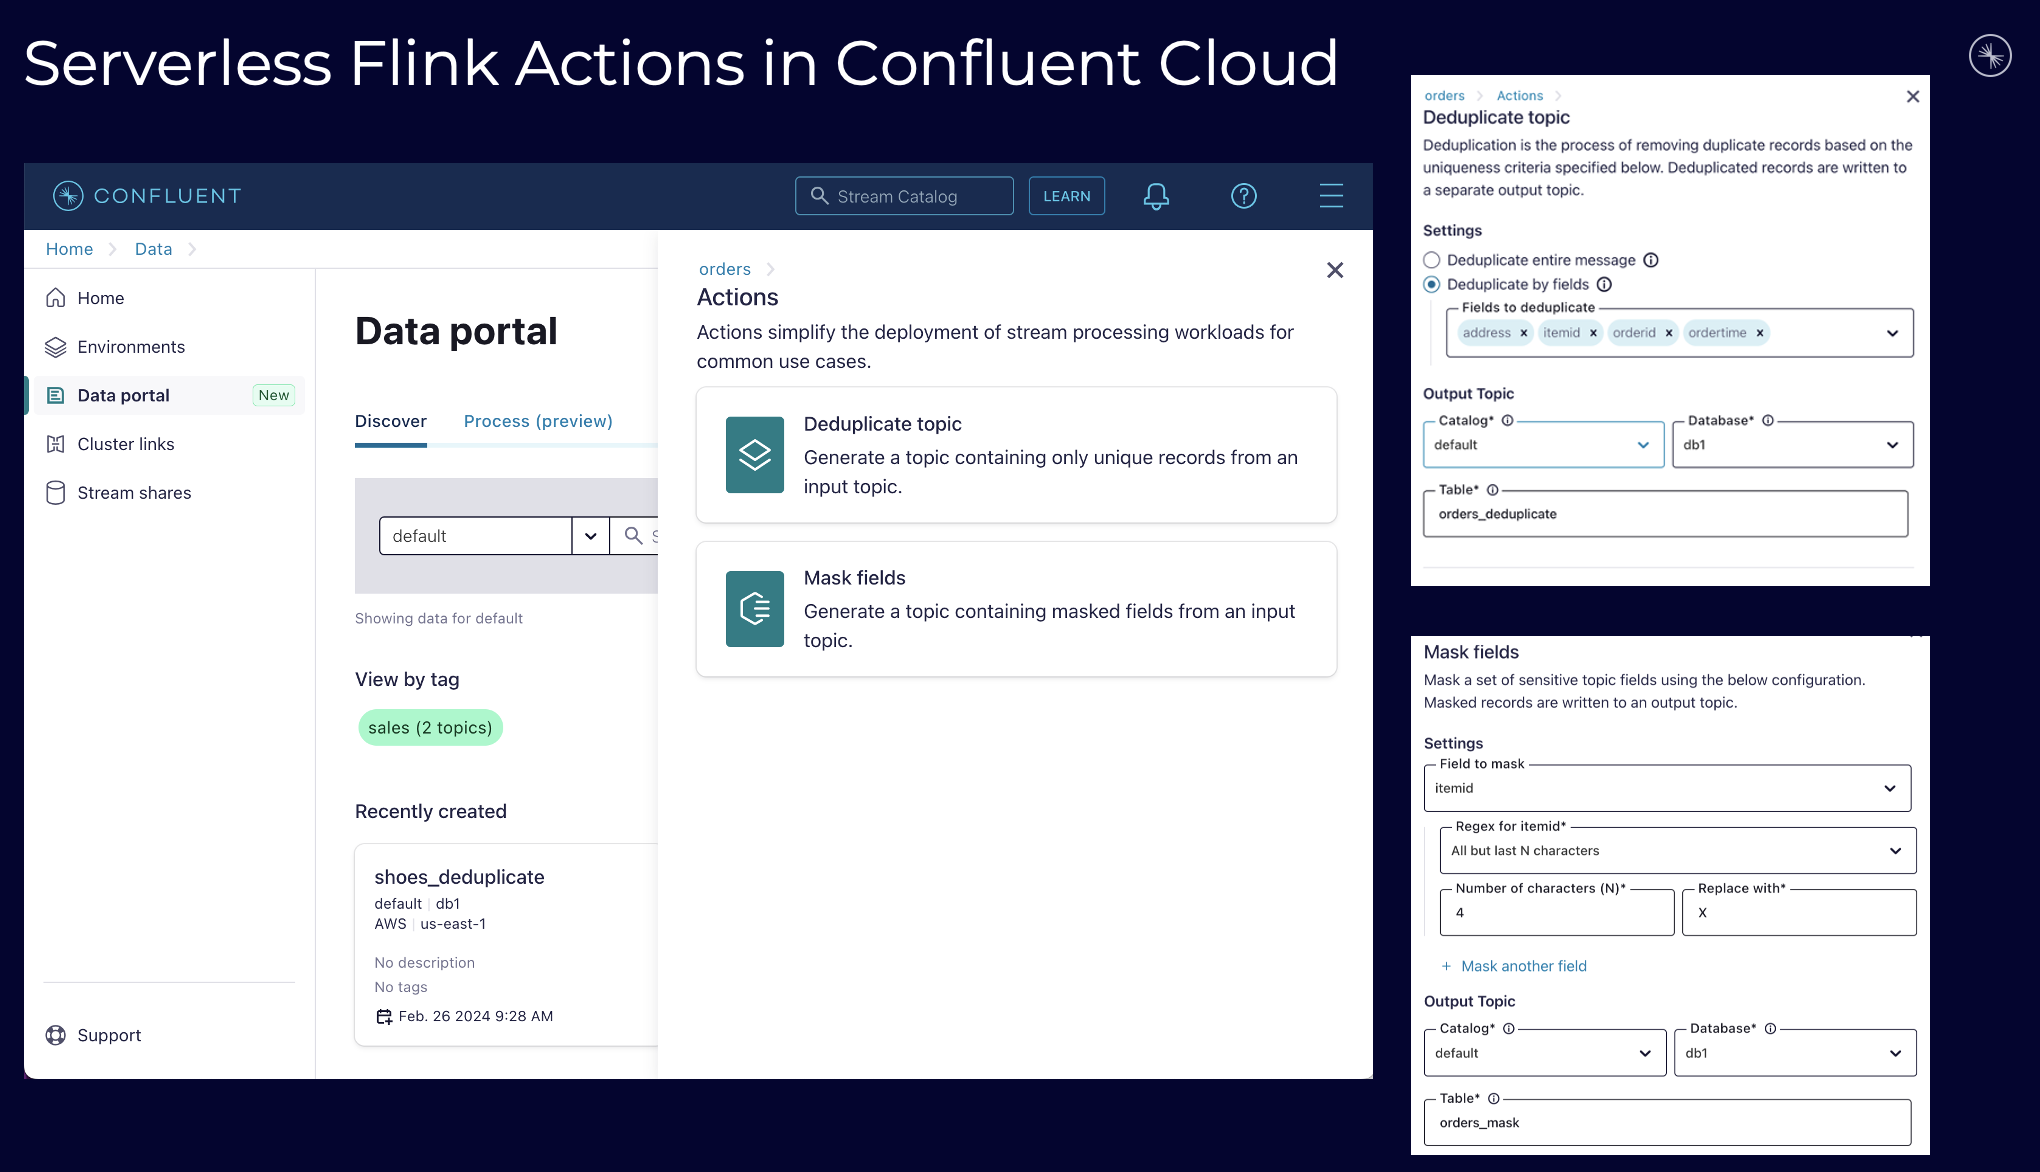Screen dimensions: 2040x1172
Task: Click the Deduplicate topic action icon
Action: 754,455
